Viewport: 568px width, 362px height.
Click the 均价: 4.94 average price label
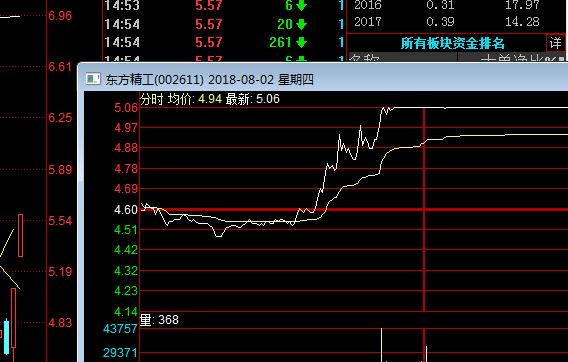pos(195,99)
